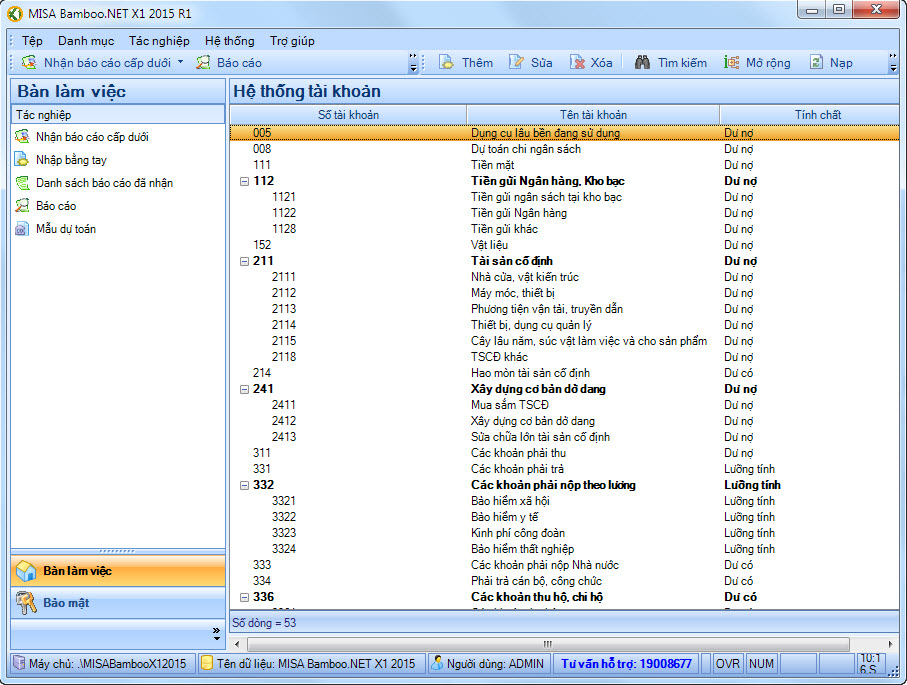Select row 2113 Phương tiện vận tải, truyền dẫn
The height and width of the screenshot is (685, 907).
point(565,309)
